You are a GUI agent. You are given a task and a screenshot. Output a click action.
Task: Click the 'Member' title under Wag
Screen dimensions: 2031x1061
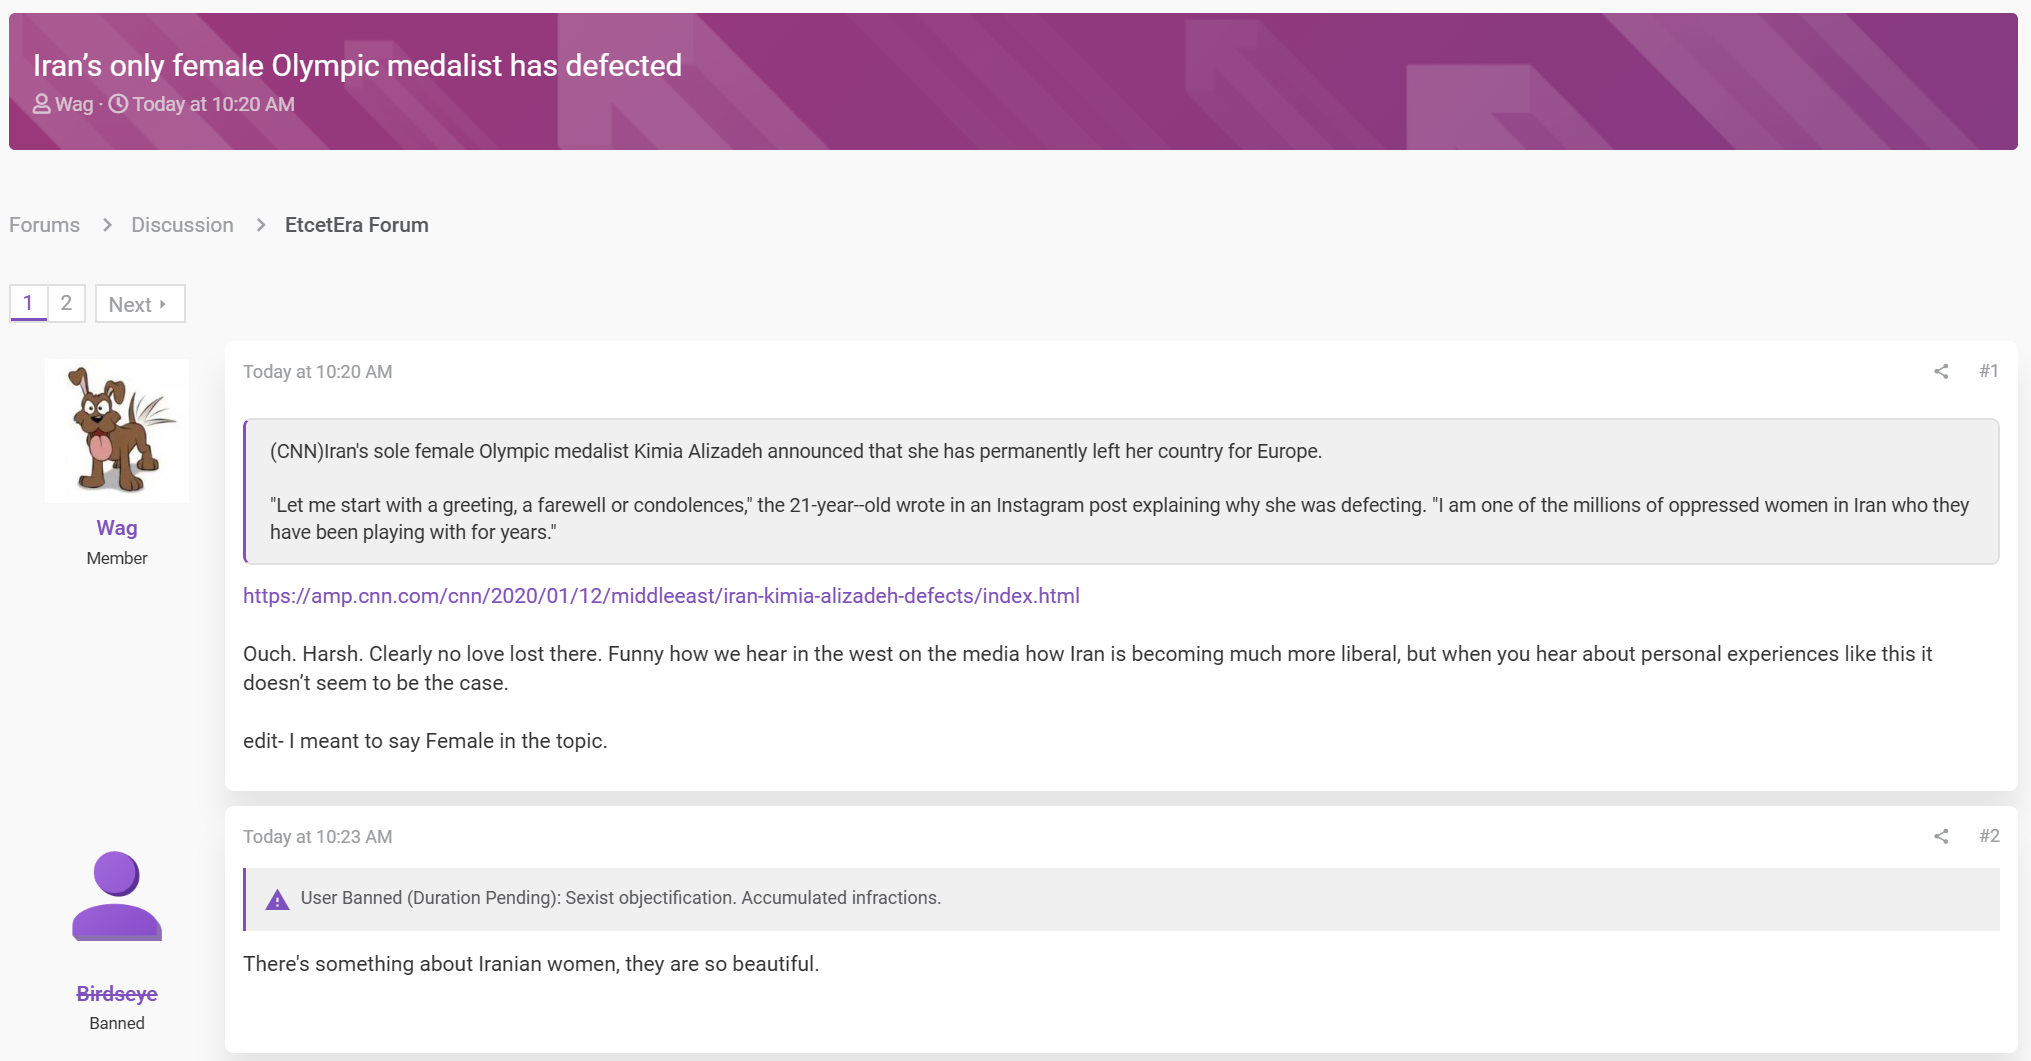[117, 558]
